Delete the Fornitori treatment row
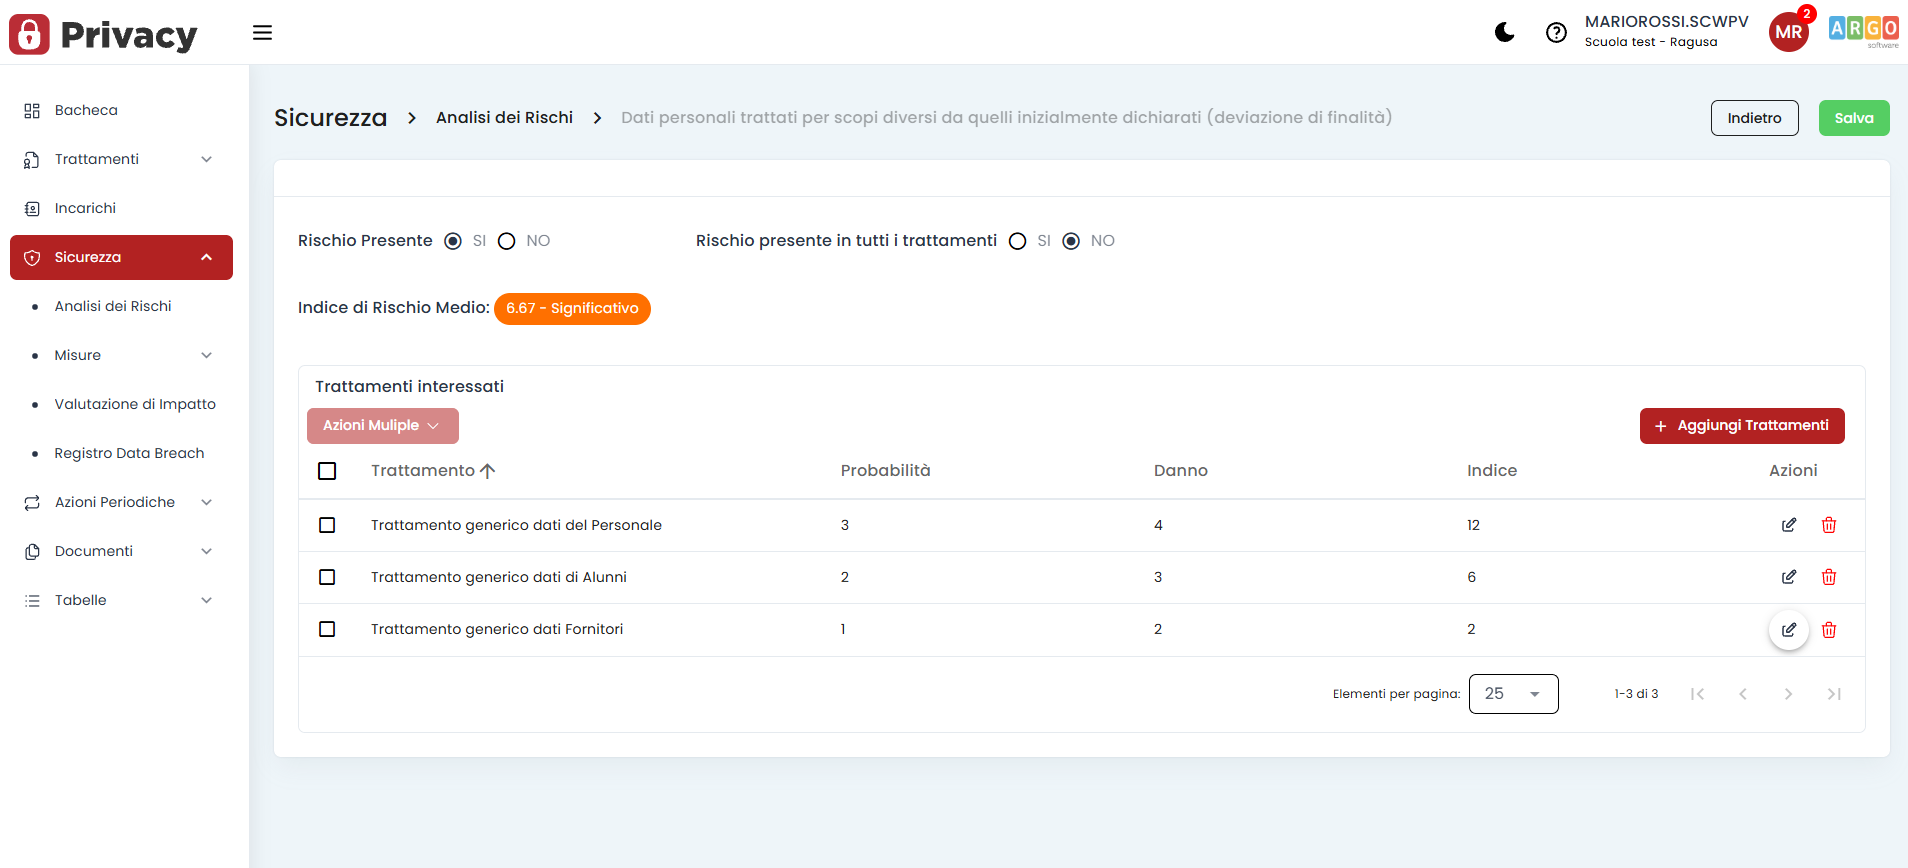The width and height of the screenshot is (1908, 868). [1828, 630]
